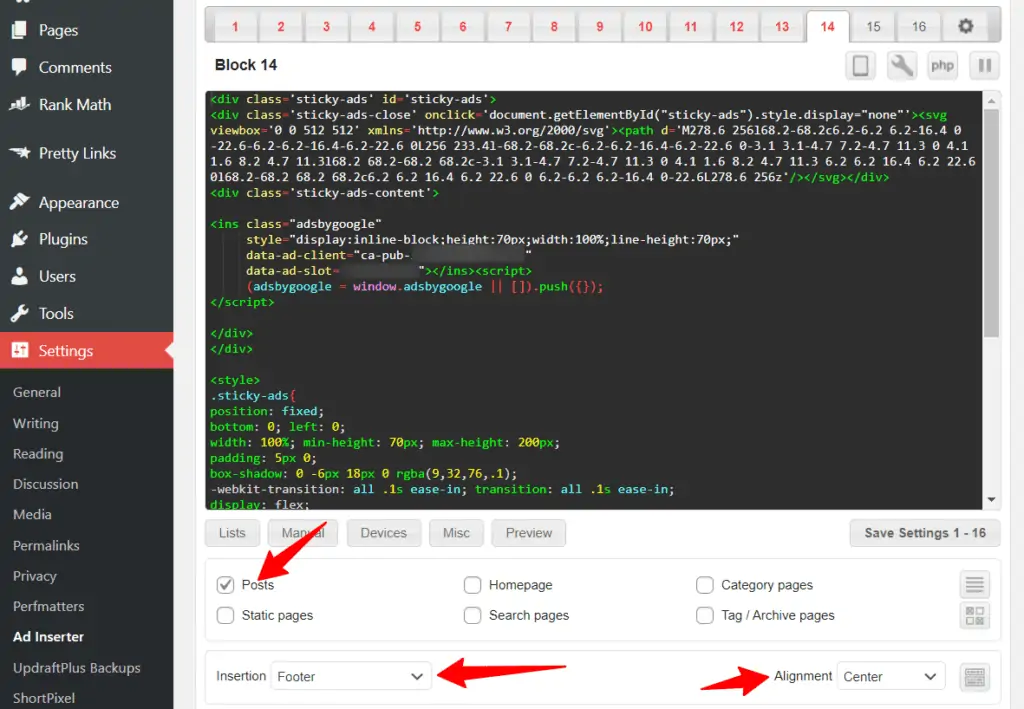Open General settings submenu
Image resolution: width=1024 pixels, height=709 pixels.
coord(37,392)
